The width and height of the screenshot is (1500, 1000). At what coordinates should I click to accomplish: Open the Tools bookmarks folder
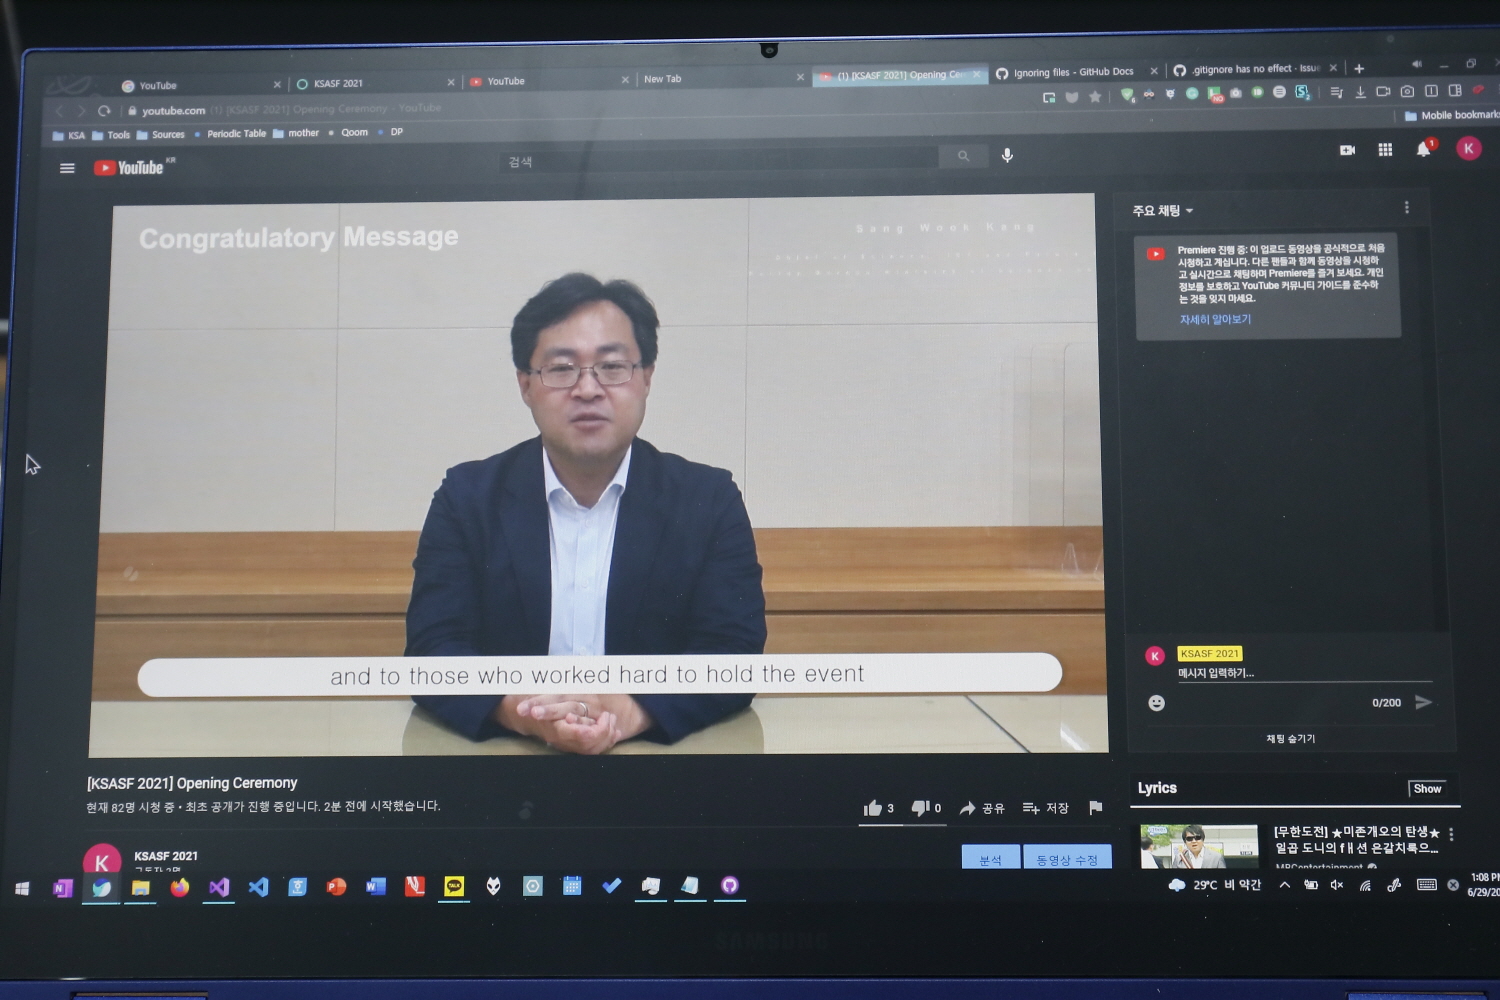click(110, 135)
